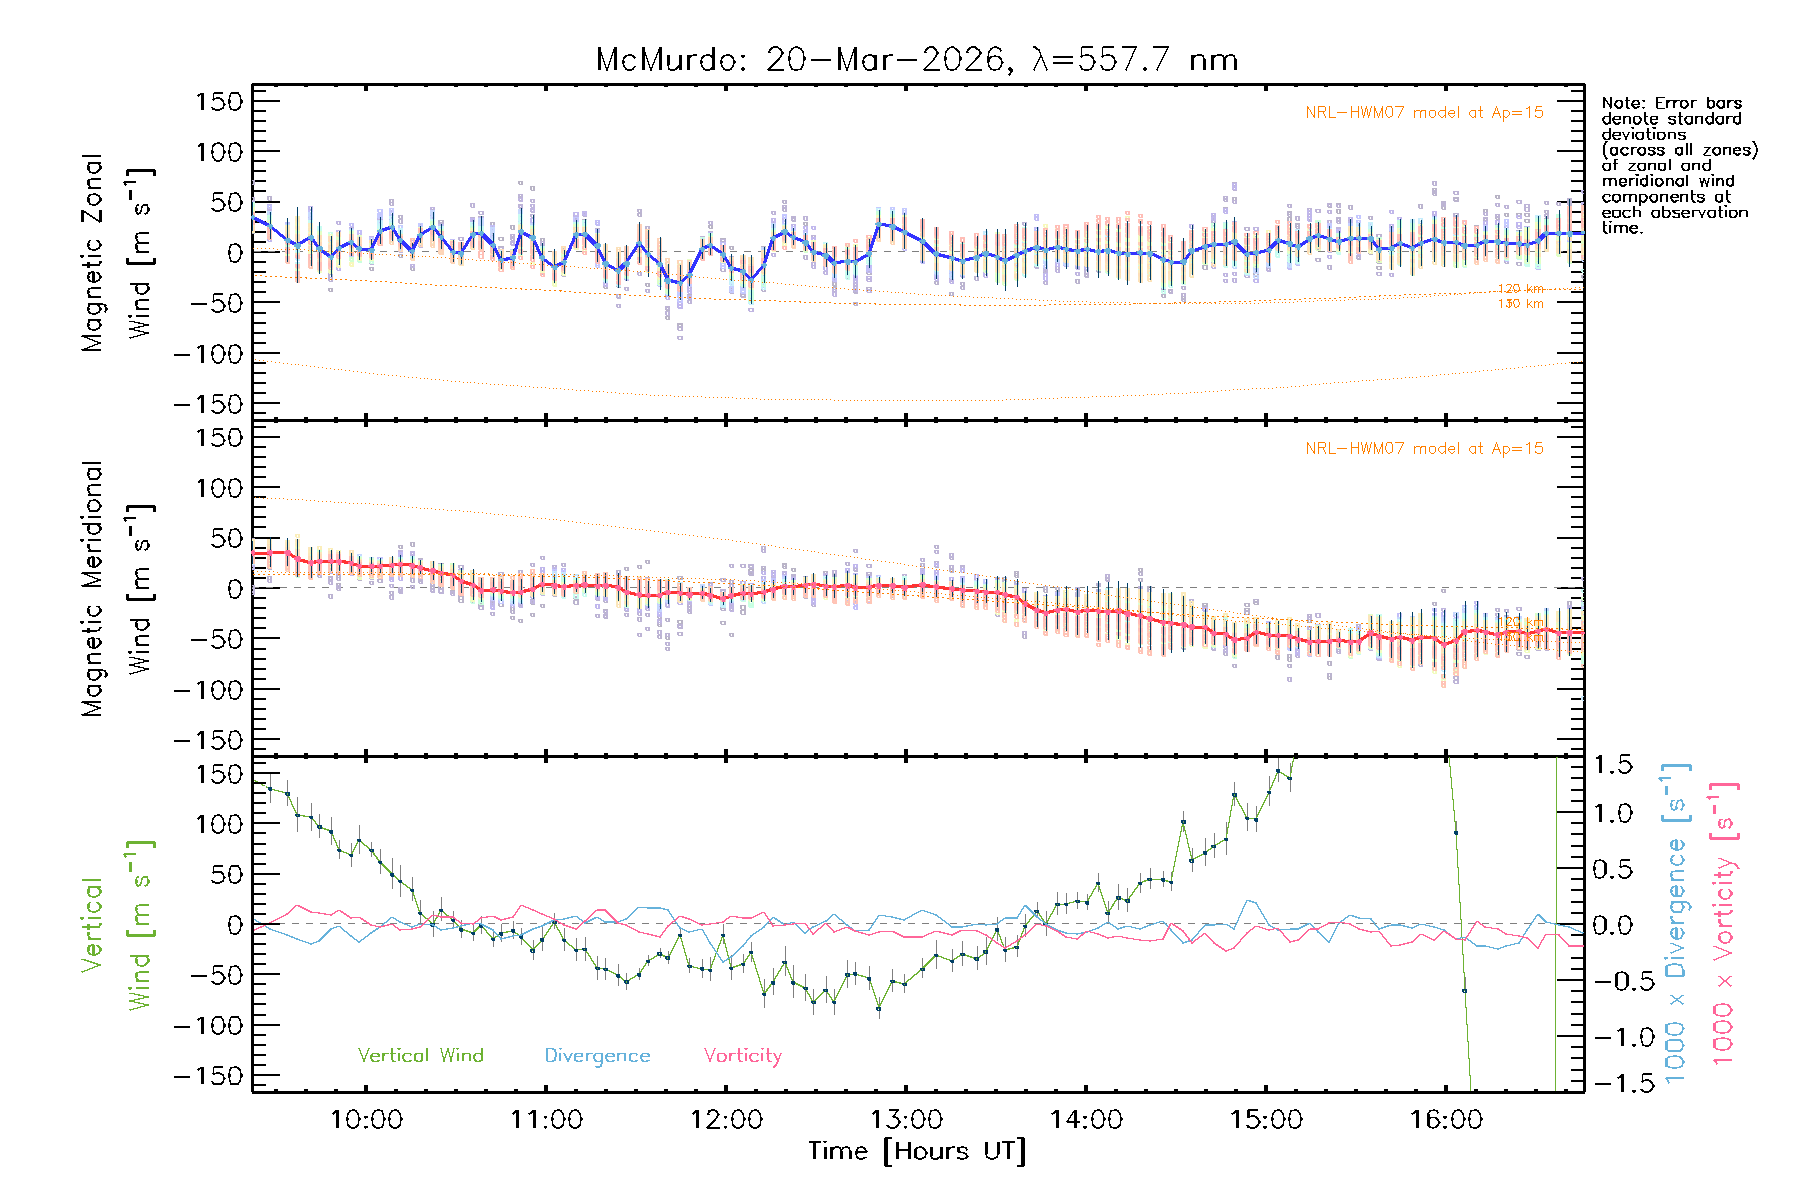Viewport: 1800px width, 1200px height.
Task: Click the error bars note text
Action: click(1678, 165)
